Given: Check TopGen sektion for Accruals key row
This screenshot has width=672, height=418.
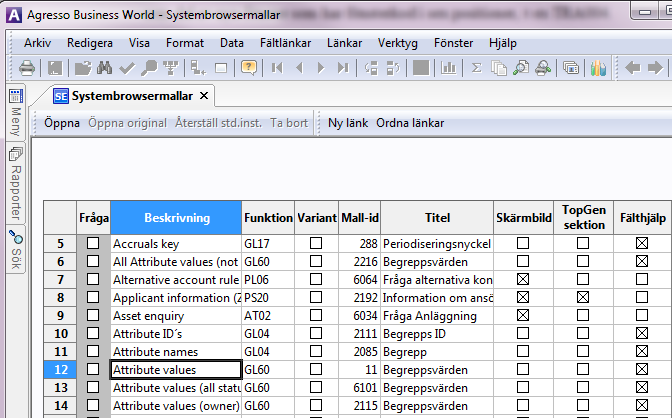Looking at the screenshot, I should pos(583,244).
